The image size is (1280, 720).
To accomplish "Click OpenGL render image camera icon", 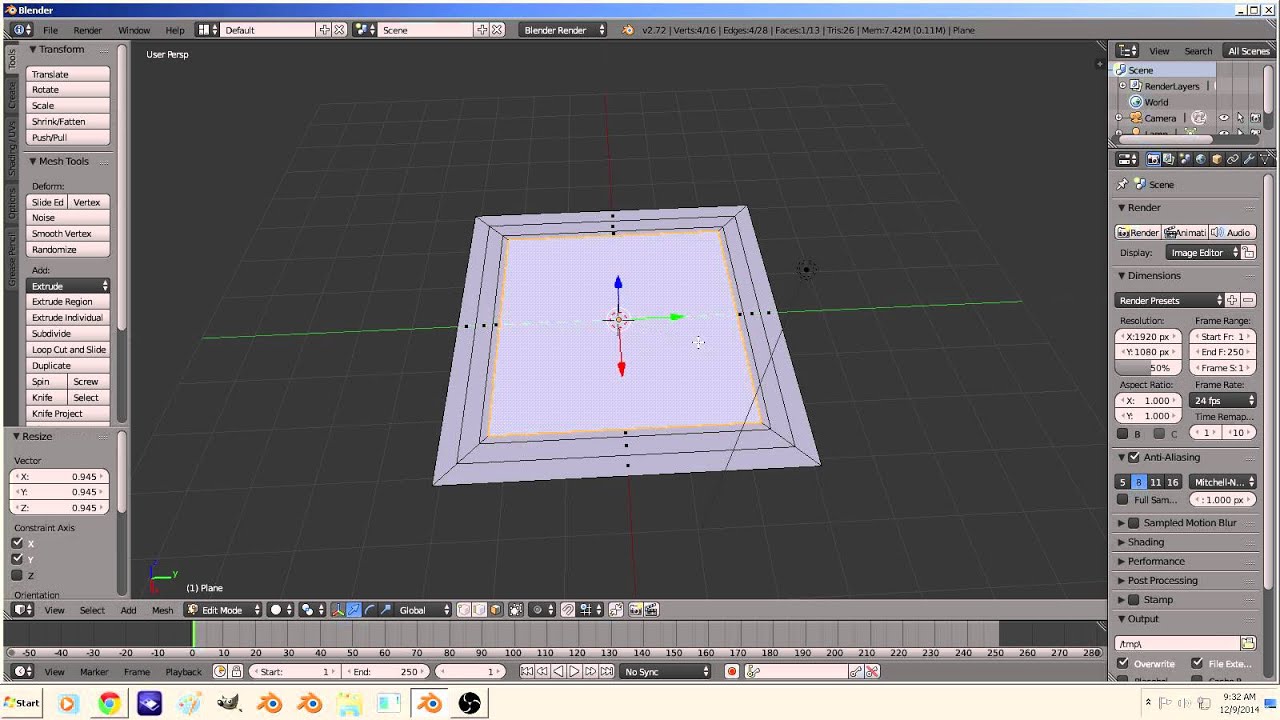I will 635,610.
